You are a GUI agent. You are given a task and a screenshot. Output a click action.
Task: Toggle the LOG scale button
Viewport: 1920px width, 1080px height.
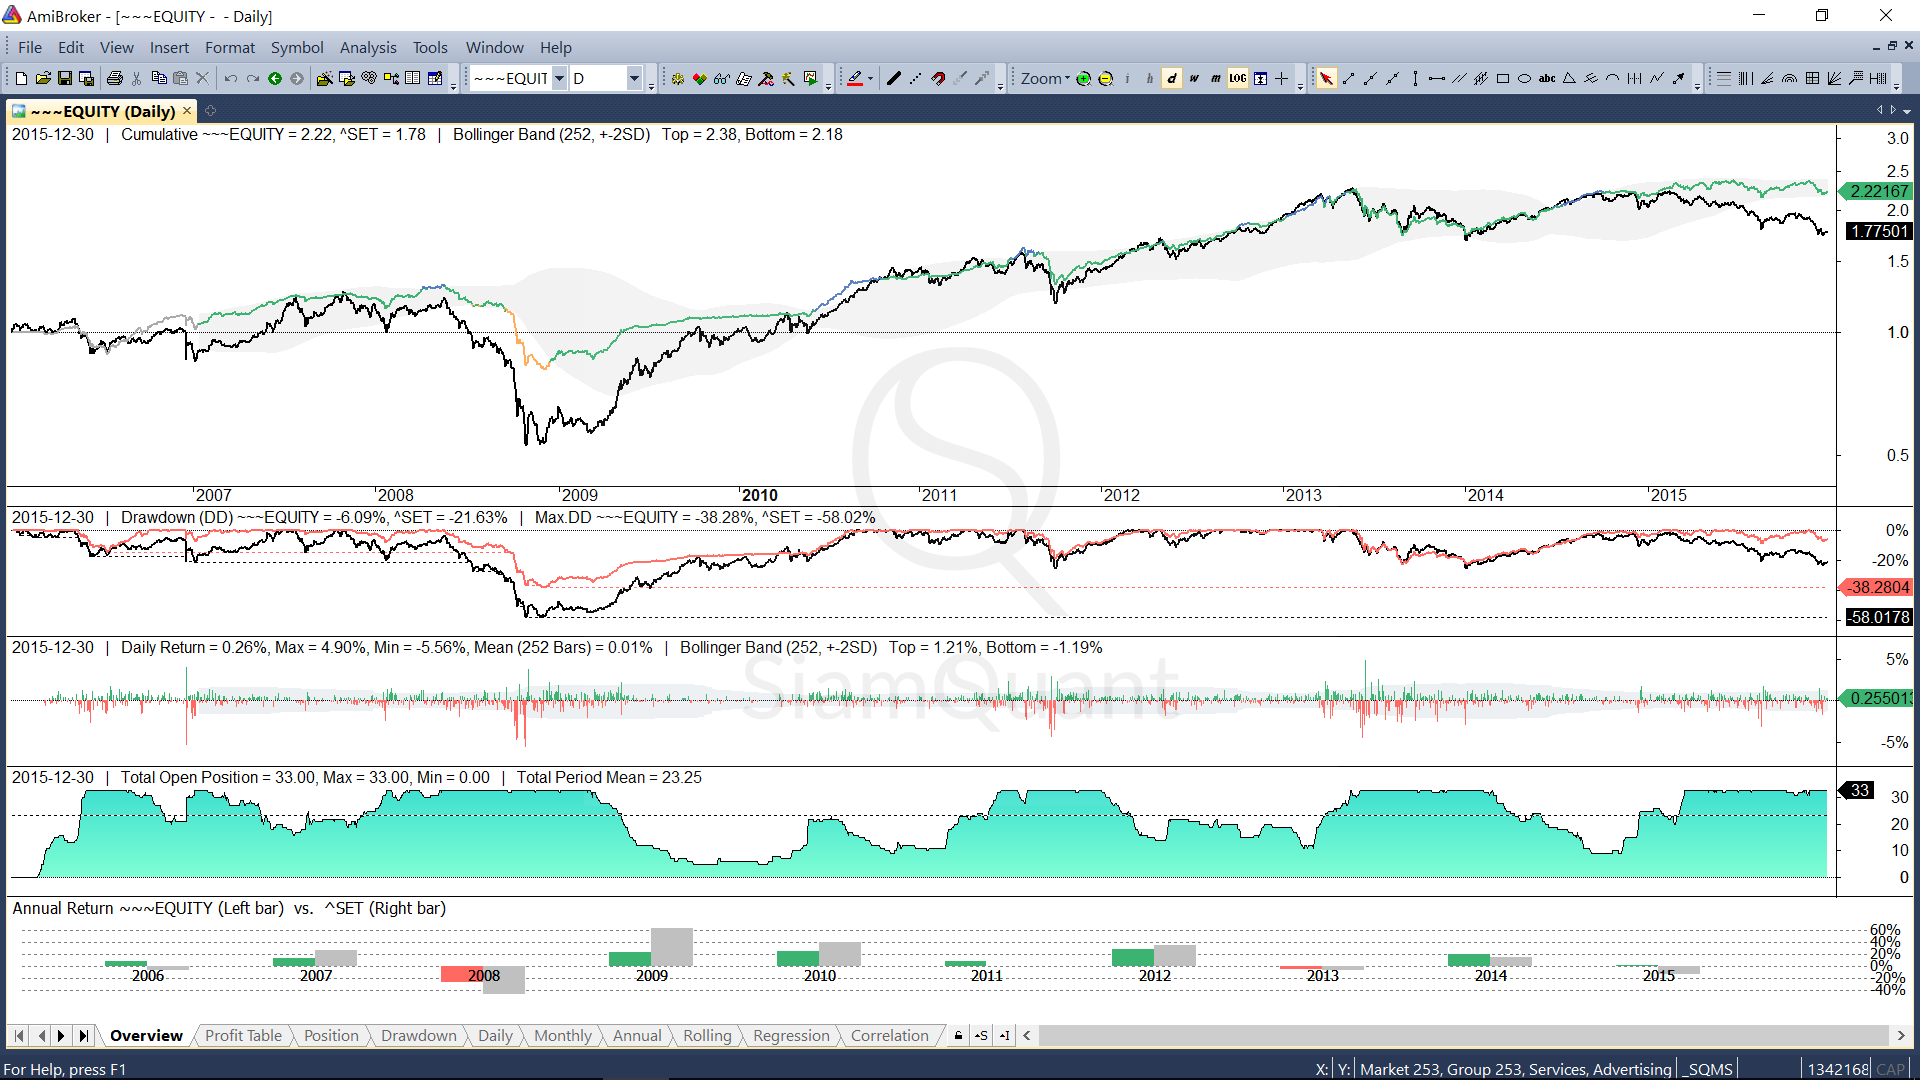[x=1238, y=79]
